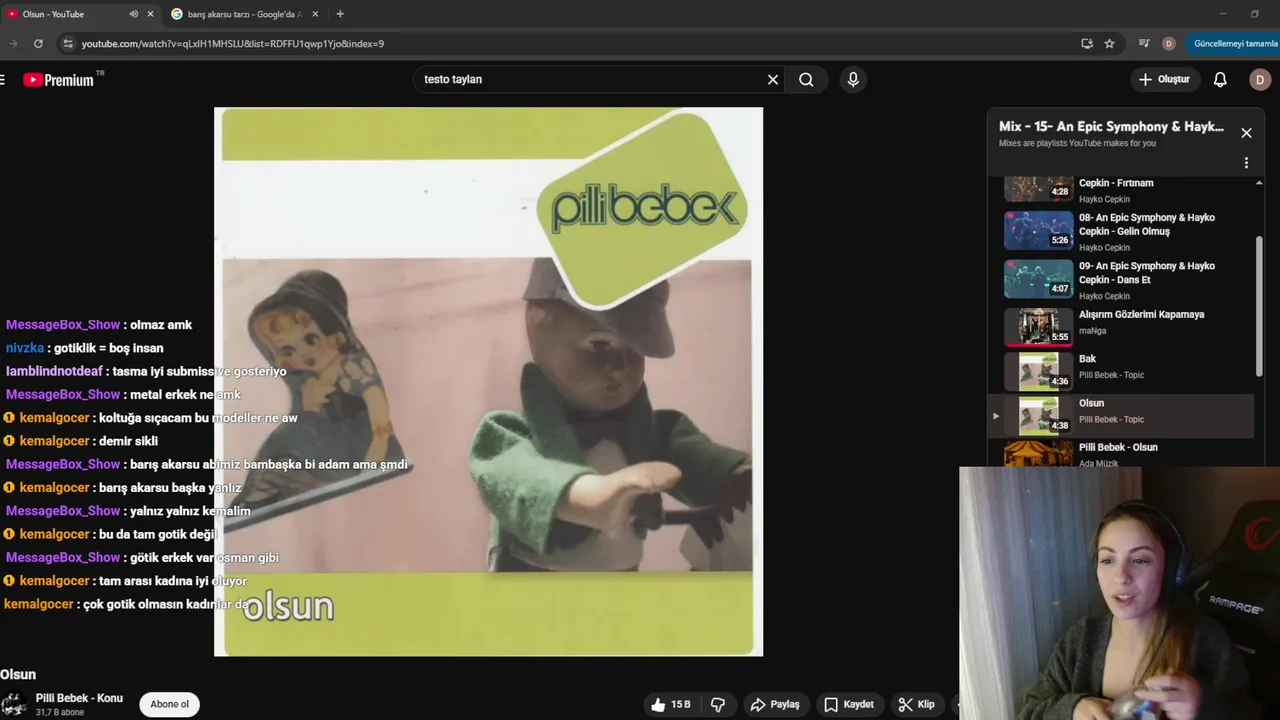The width and height of the screenshot is (1280, 720).
Task: Reload the page with the refresh icon
Action: pos(38,43)
